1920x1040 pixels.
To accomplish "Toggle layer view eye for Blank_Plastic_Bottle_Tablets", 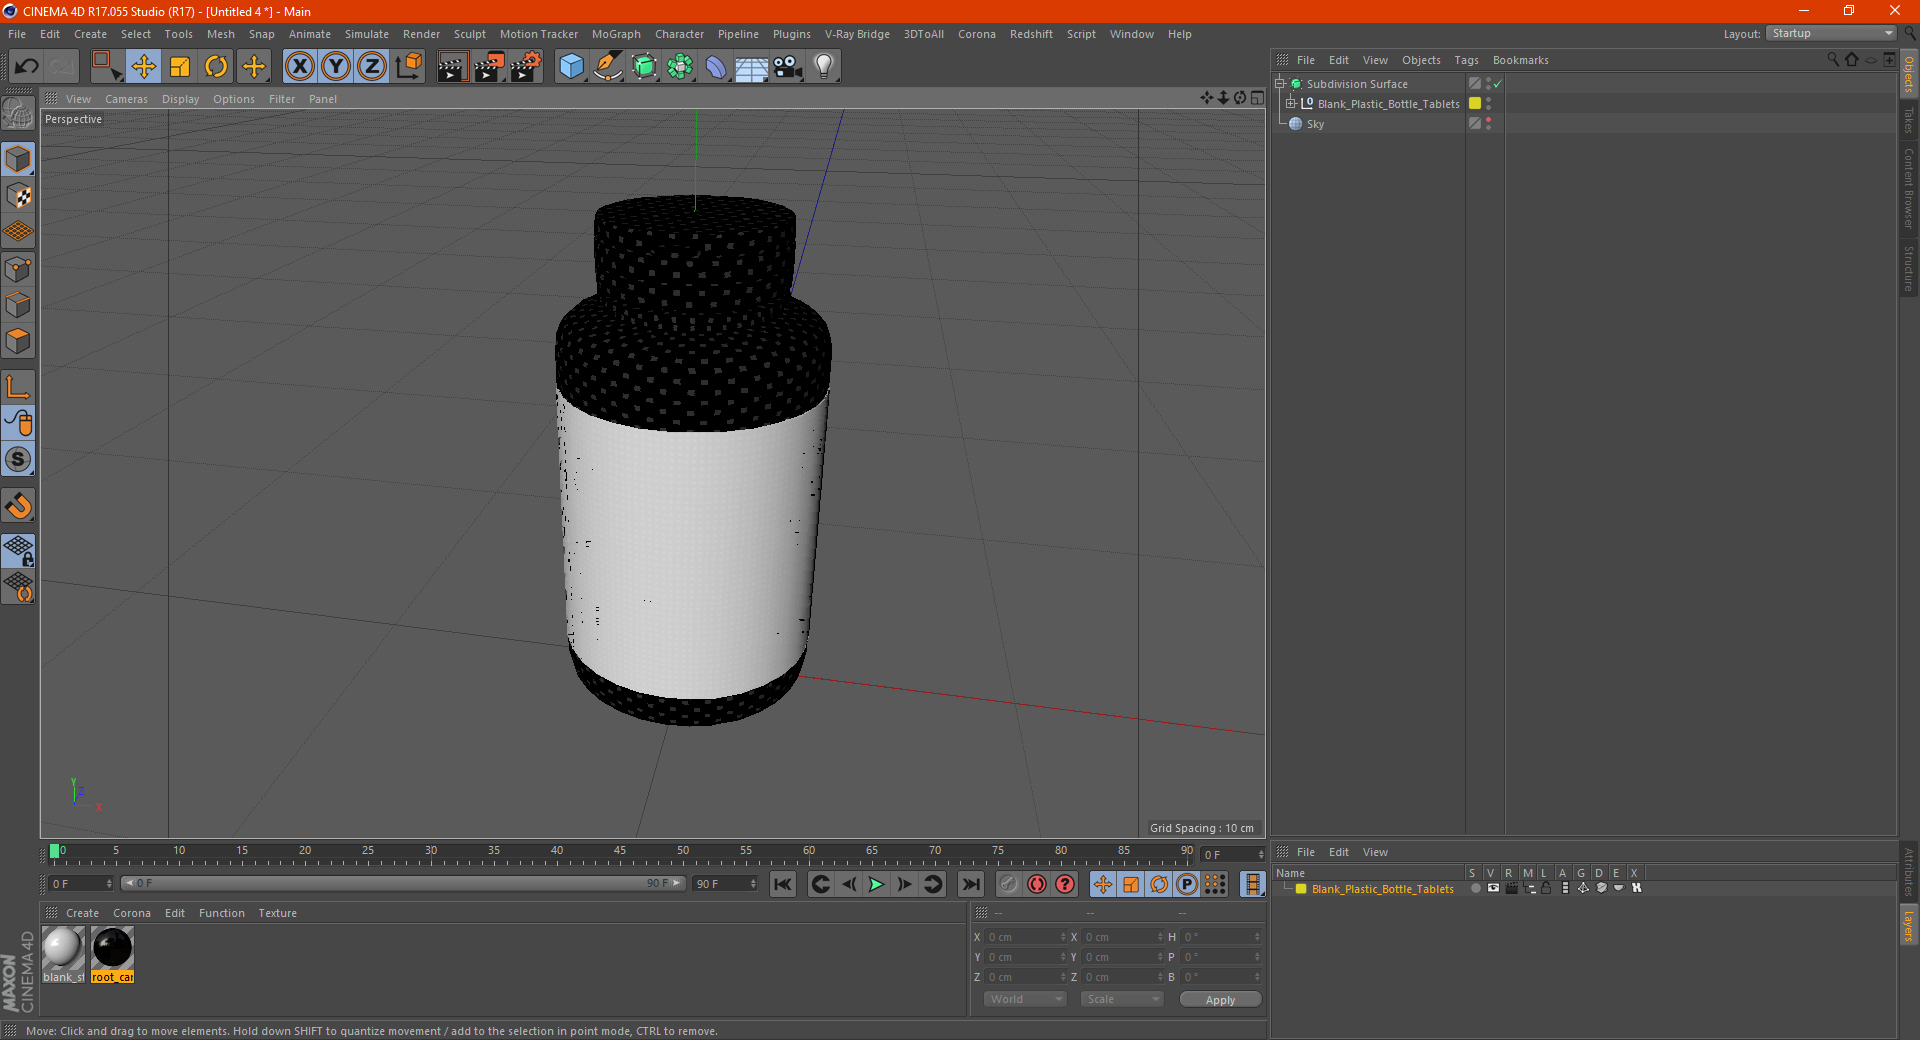I will tap(1493, 888).
